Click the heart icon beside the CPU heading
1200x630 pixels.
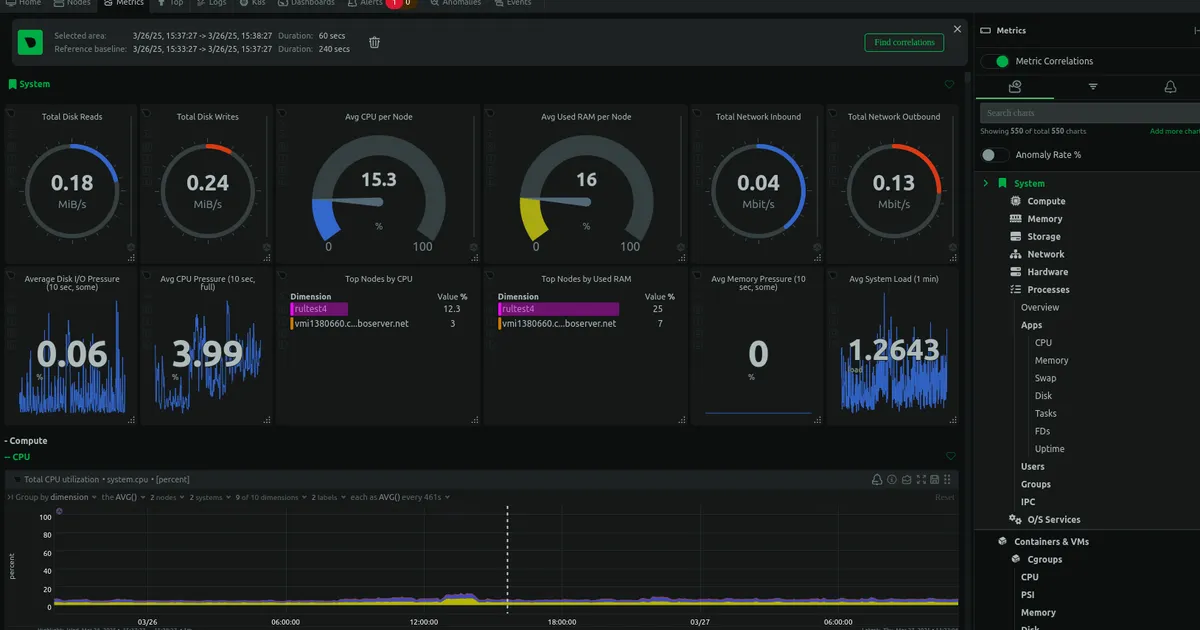click(950, 456)
